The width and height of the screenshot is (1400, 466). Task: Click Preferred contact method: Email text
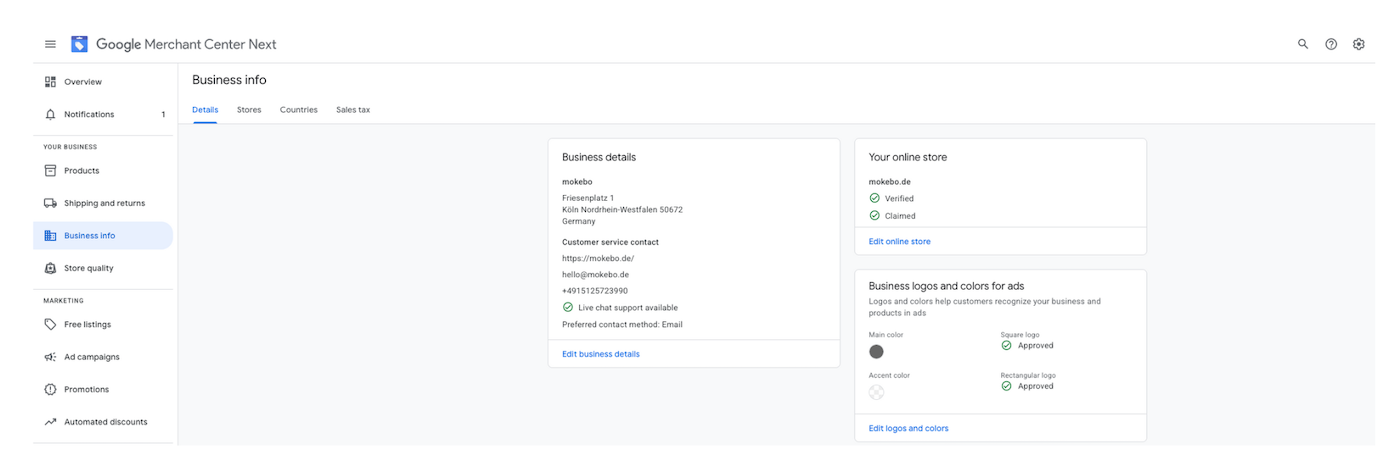pos(622,324)
